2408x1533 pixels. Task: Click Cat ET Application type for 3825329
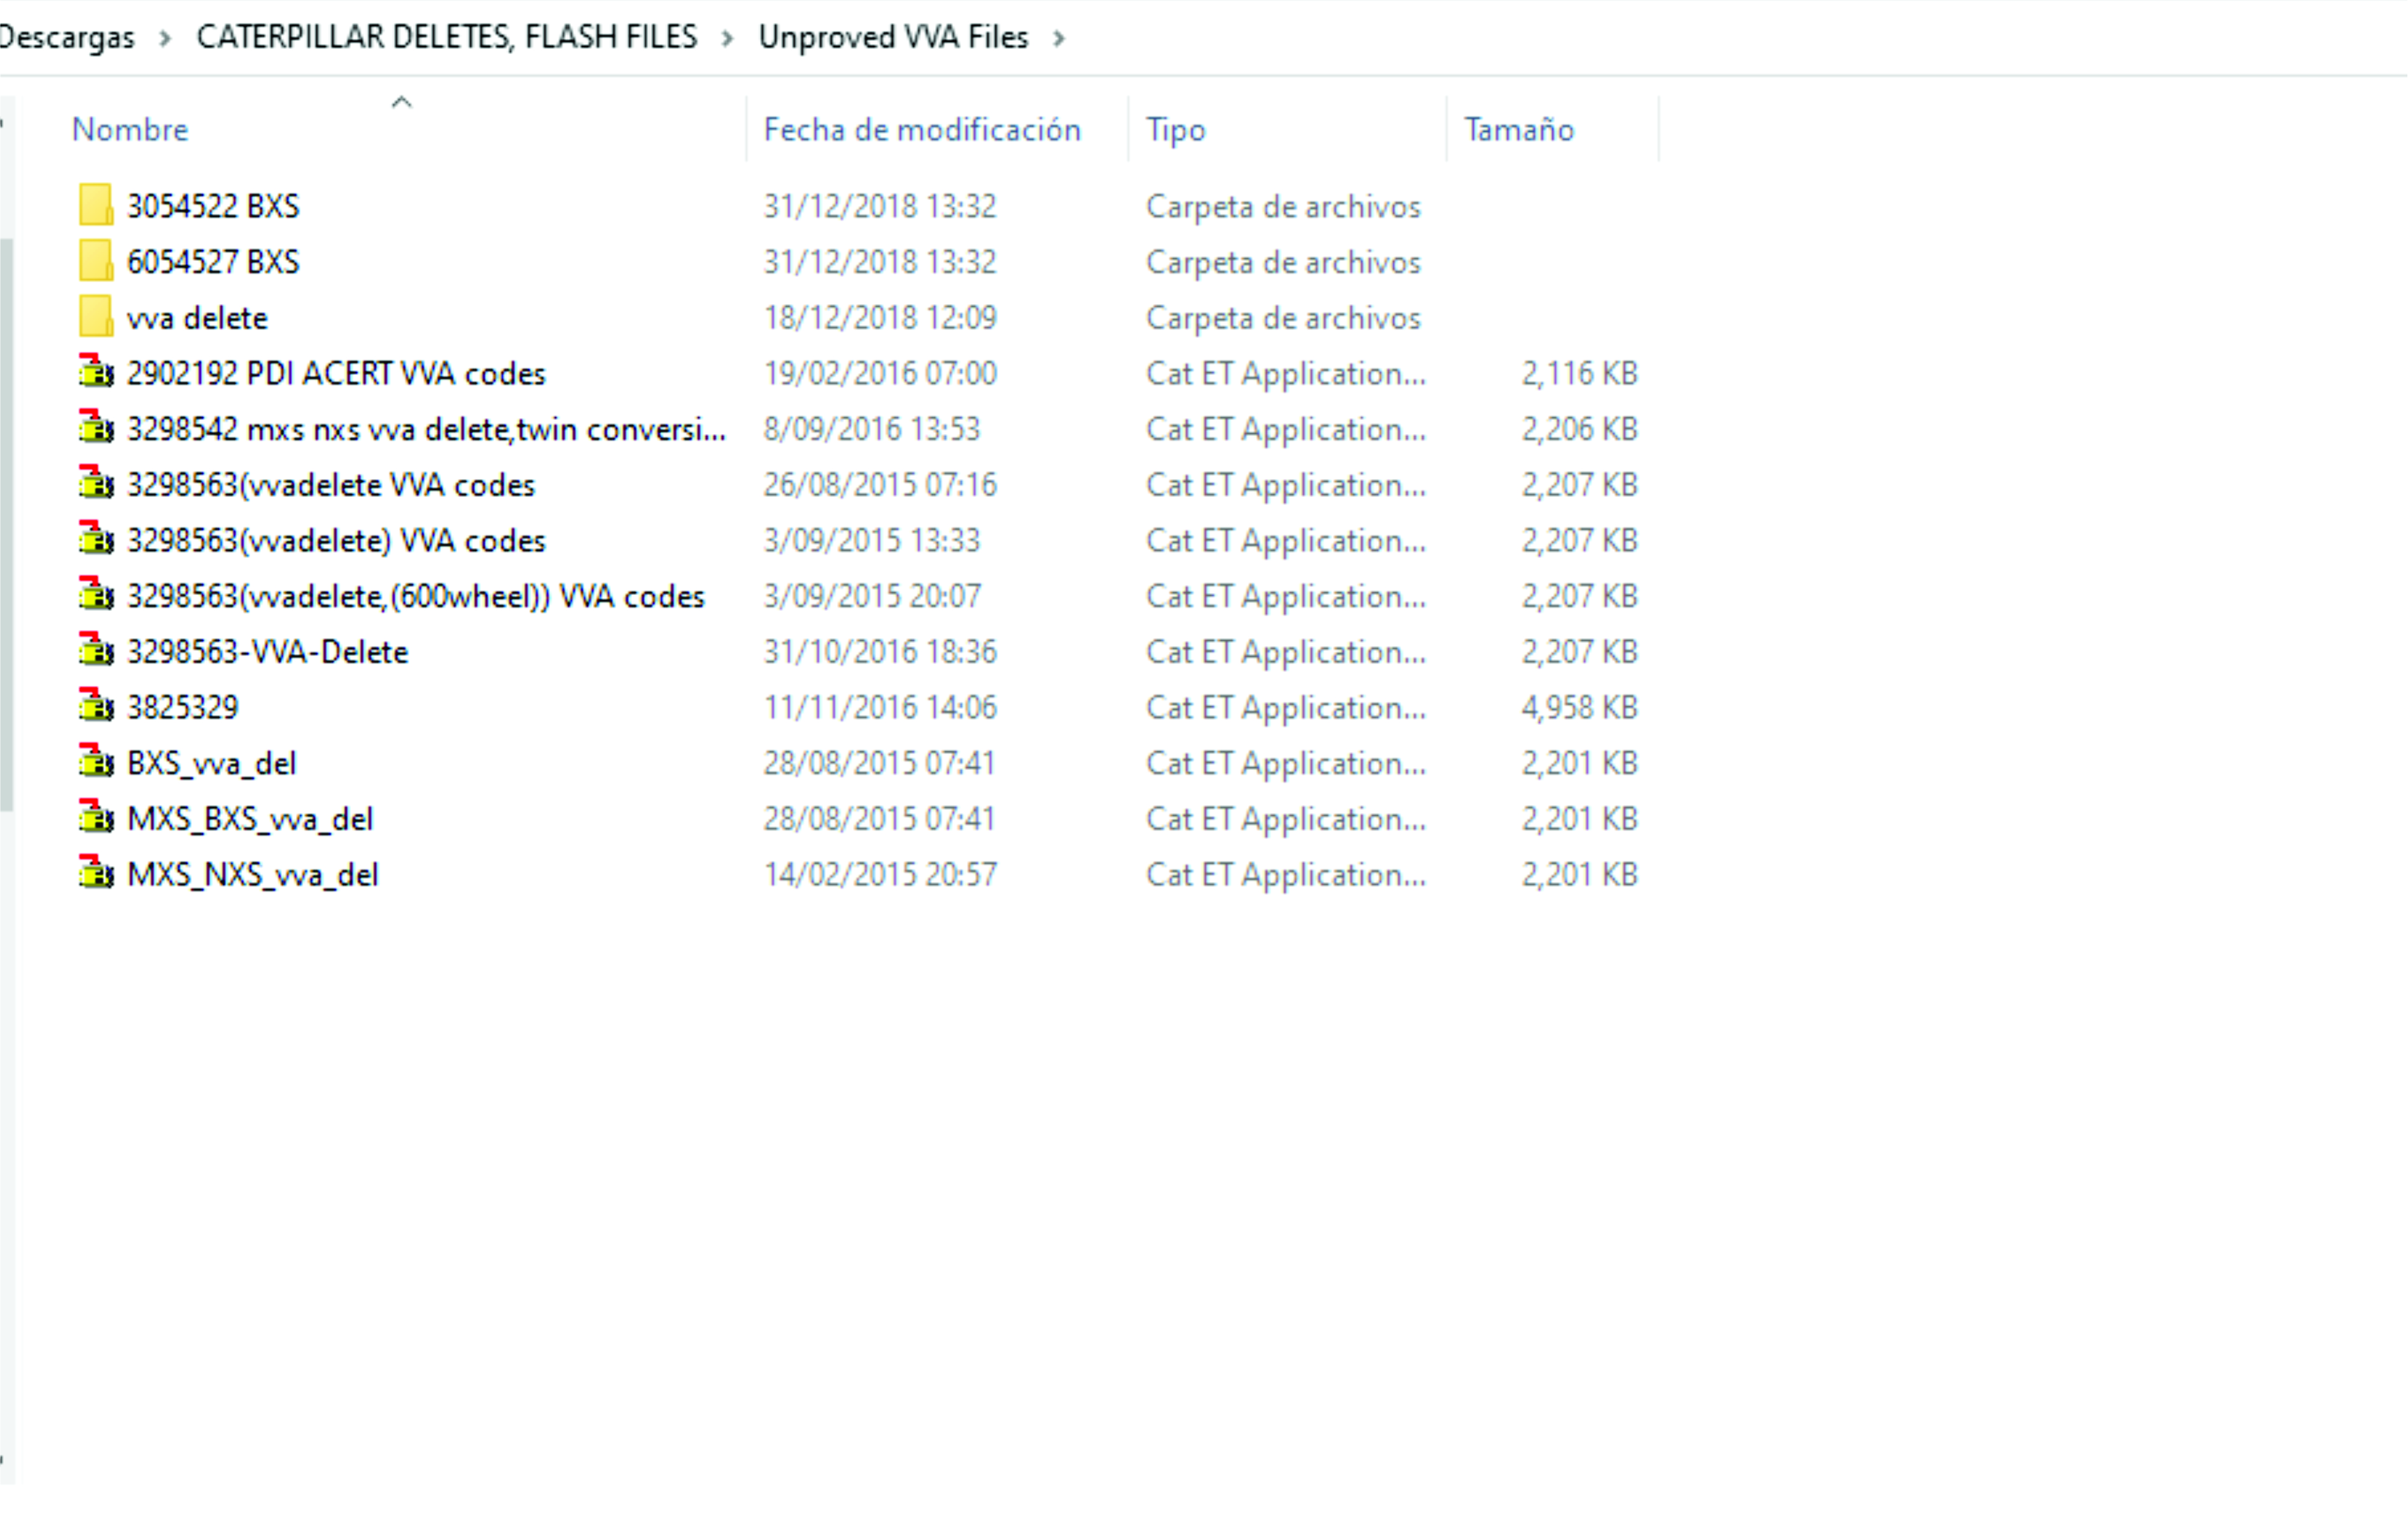1286,708
